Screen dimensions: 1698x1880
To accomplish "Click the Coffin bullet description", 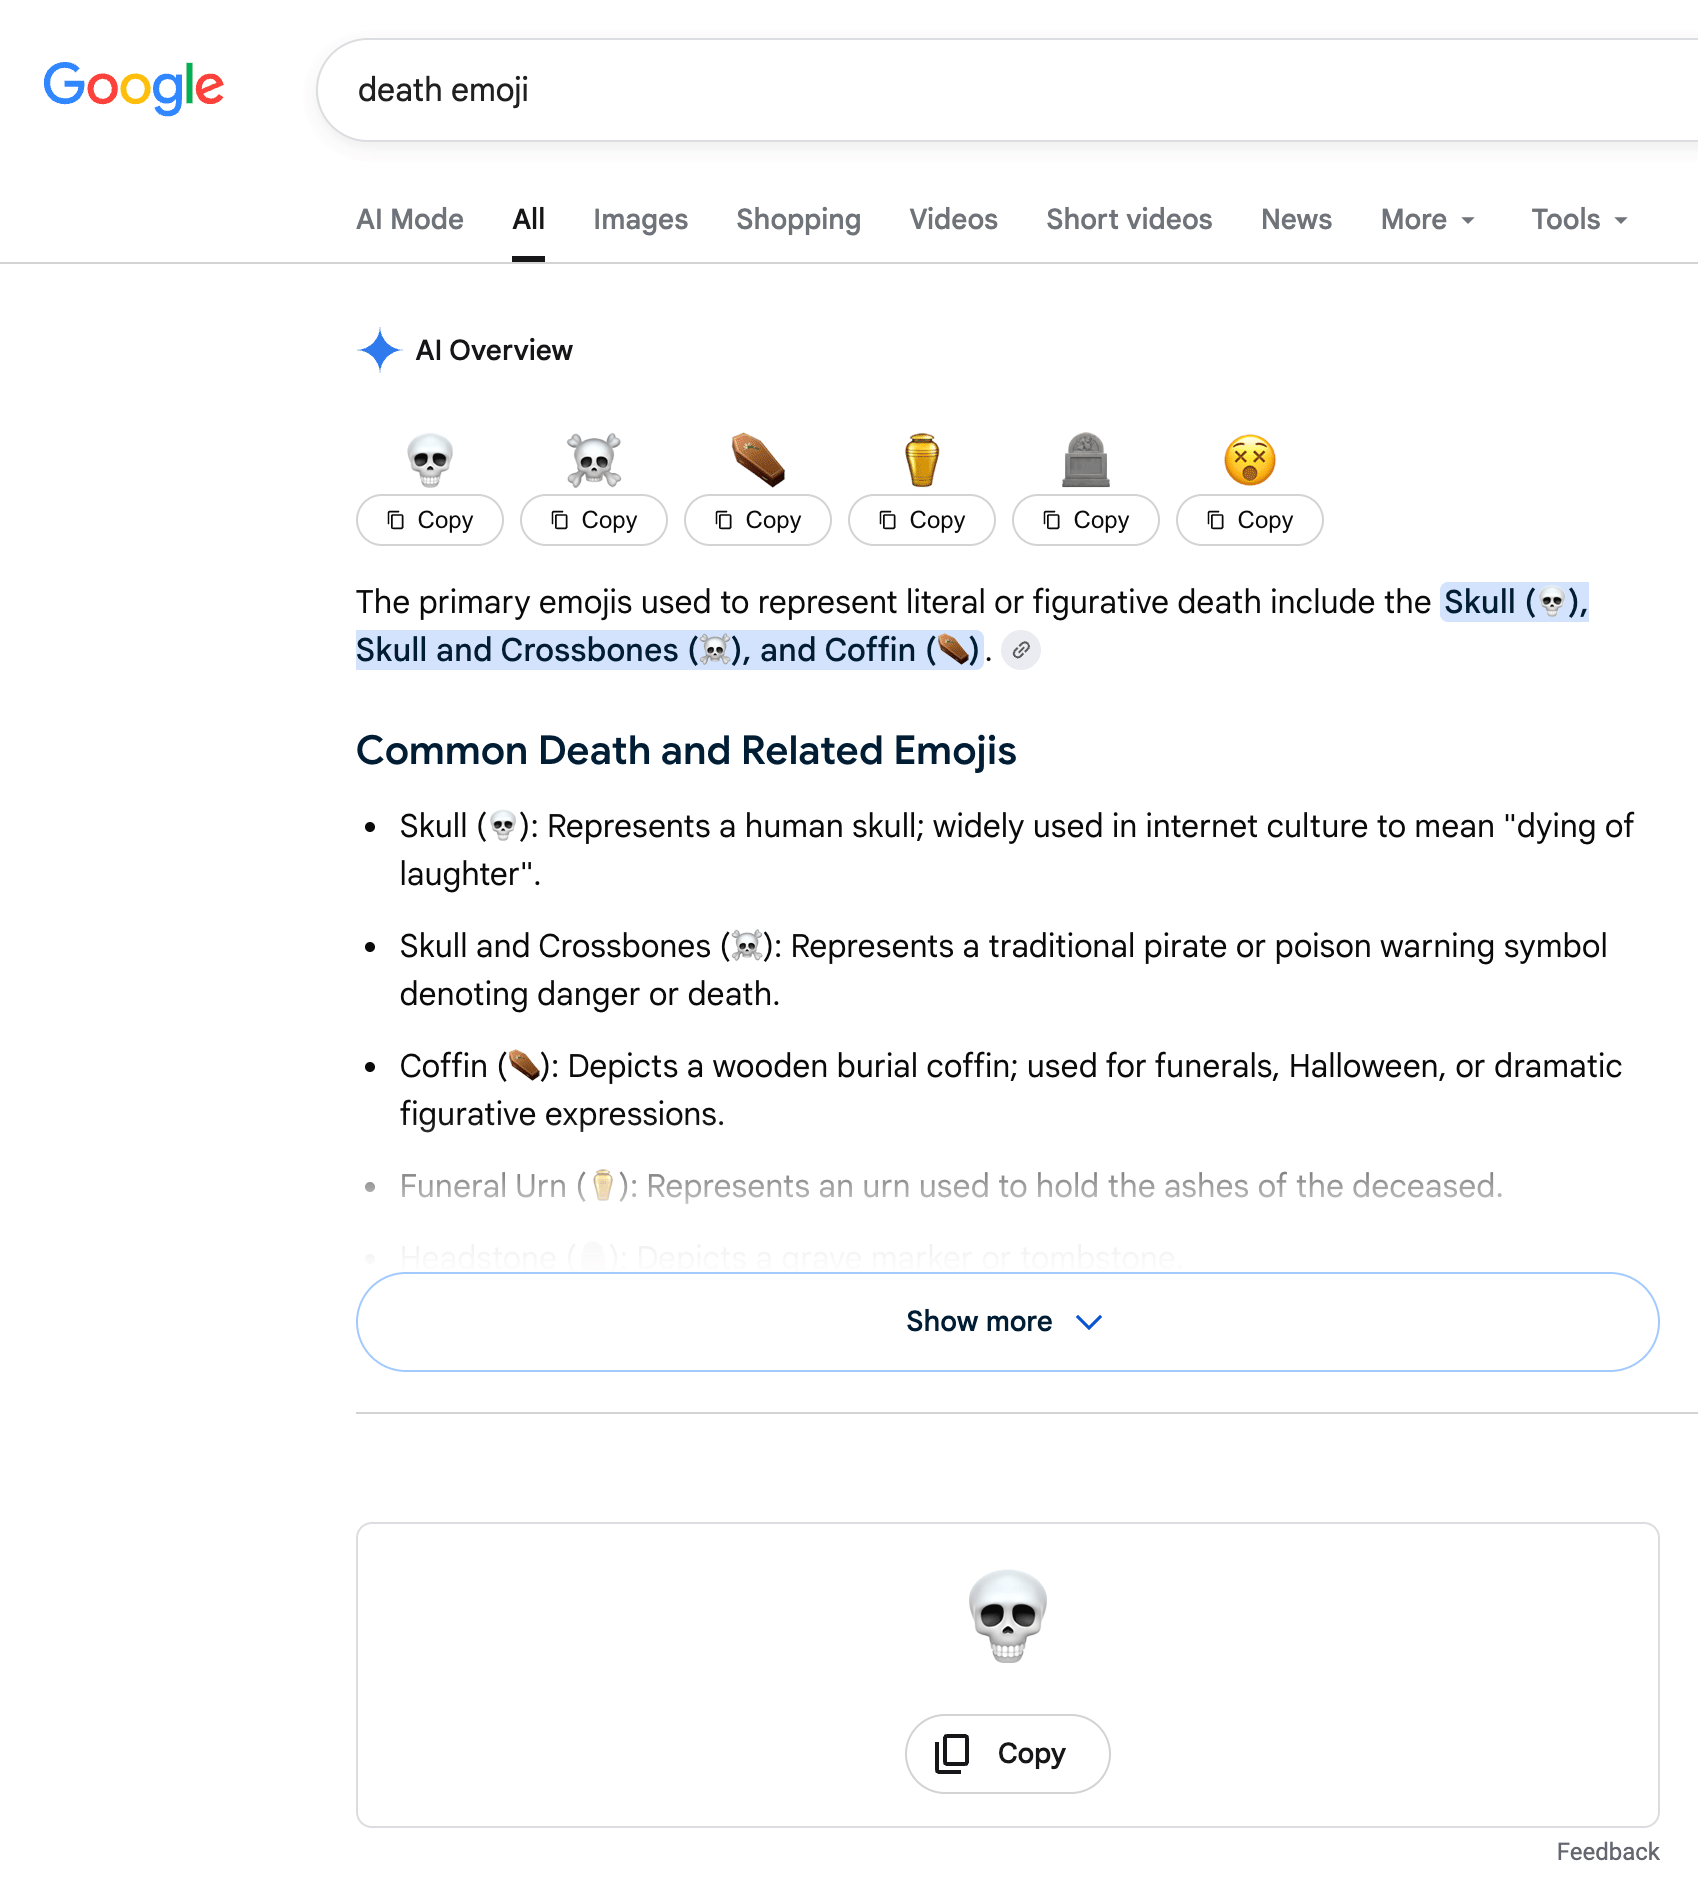I will pos(1011,1090).
